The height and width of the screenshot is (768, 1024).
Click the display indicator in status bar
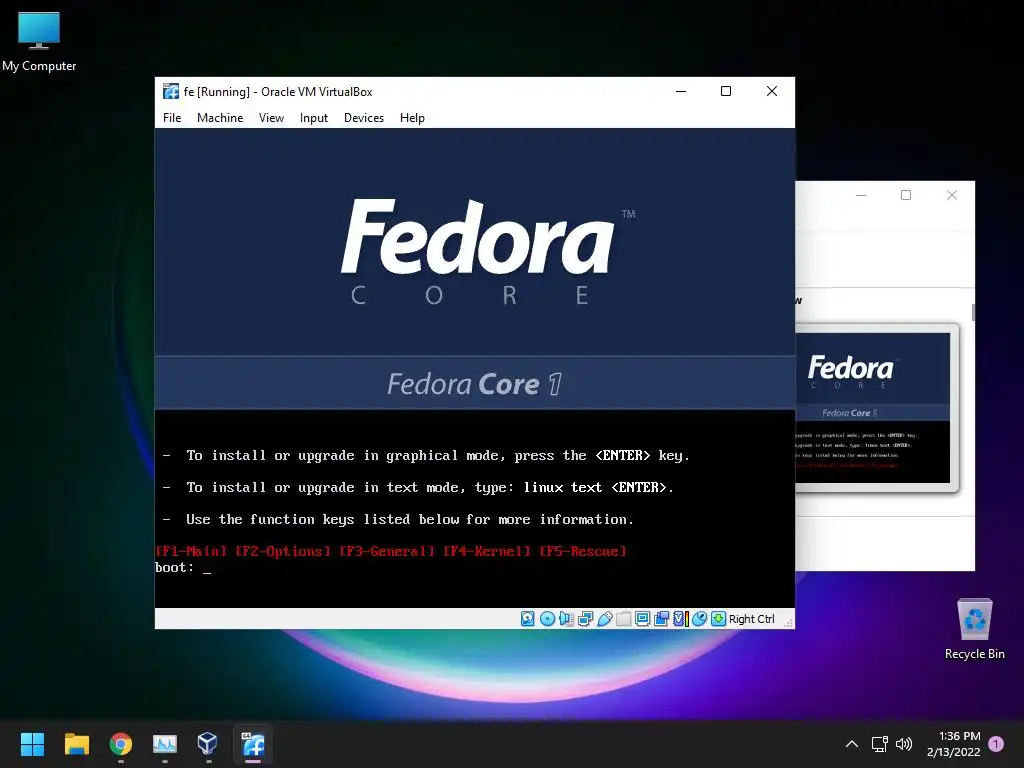pyautogui.click(x=642, y=618)
